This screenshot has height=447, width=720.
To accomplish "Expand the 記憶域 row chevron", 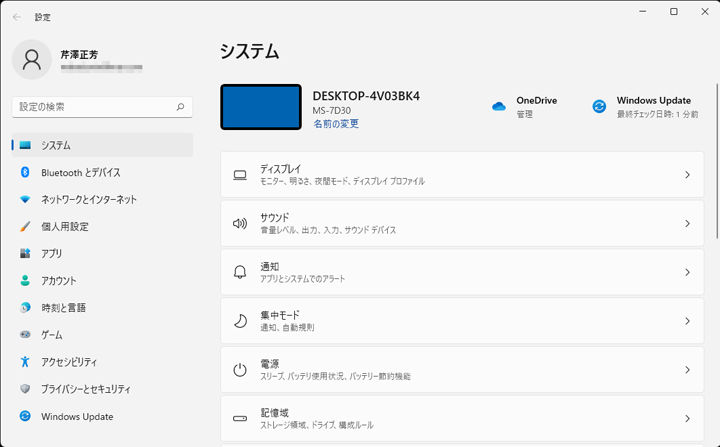I will tap(687, 419).
